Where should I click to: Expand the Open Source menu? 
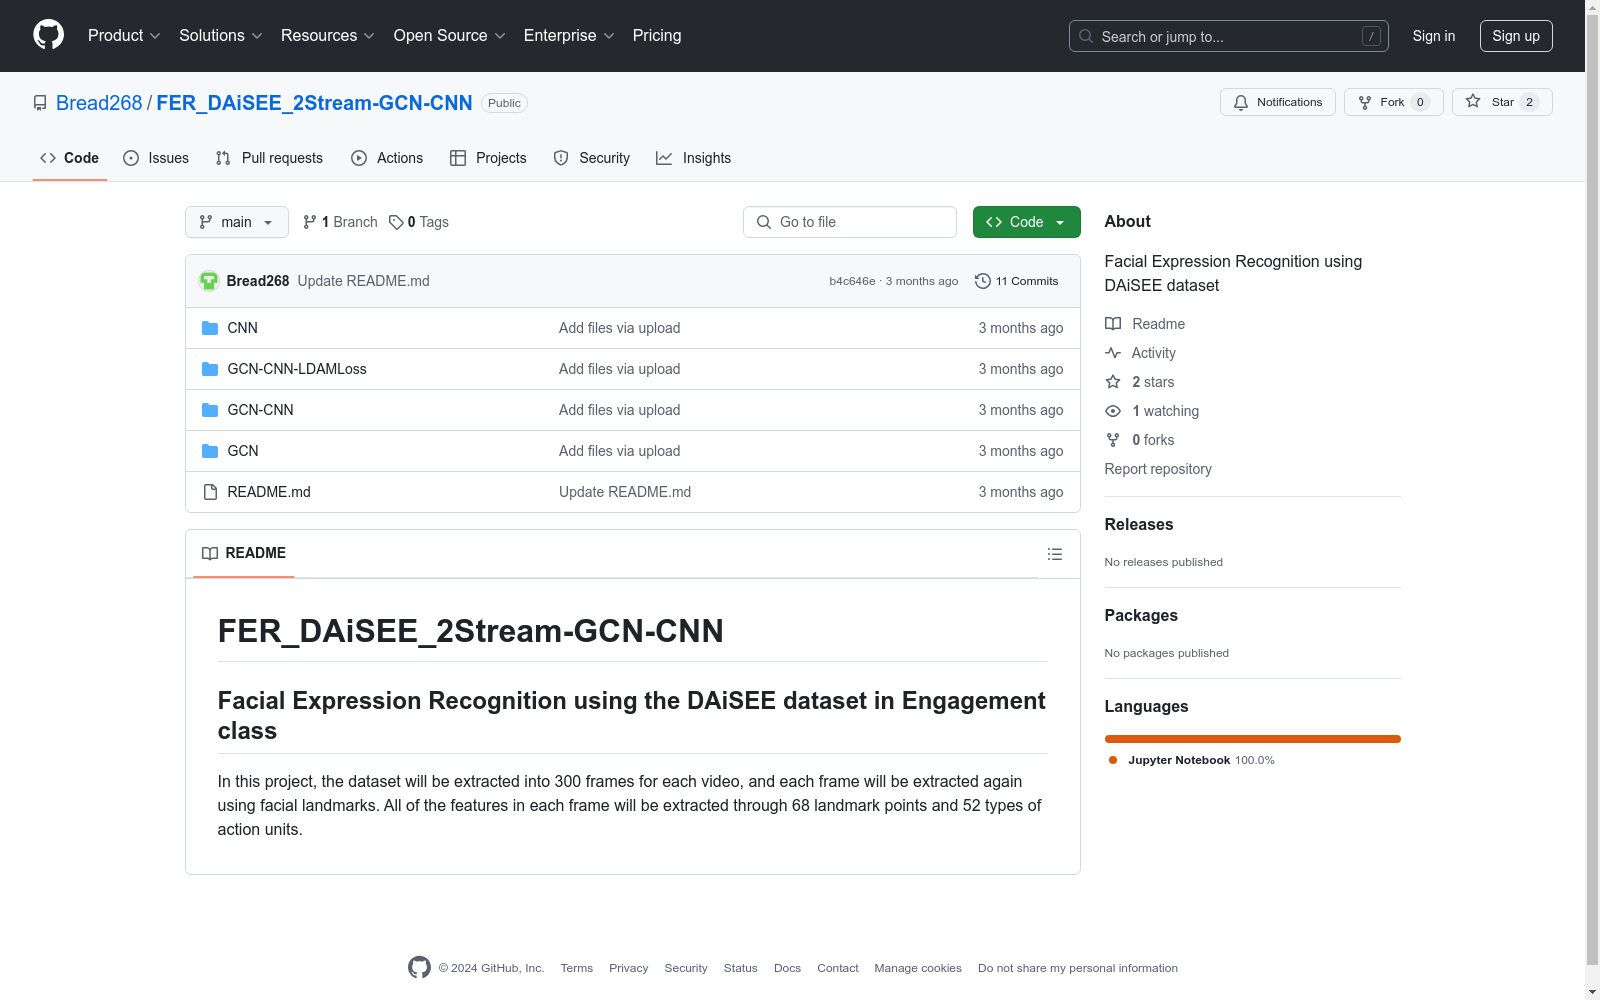[x=450, y=35]
